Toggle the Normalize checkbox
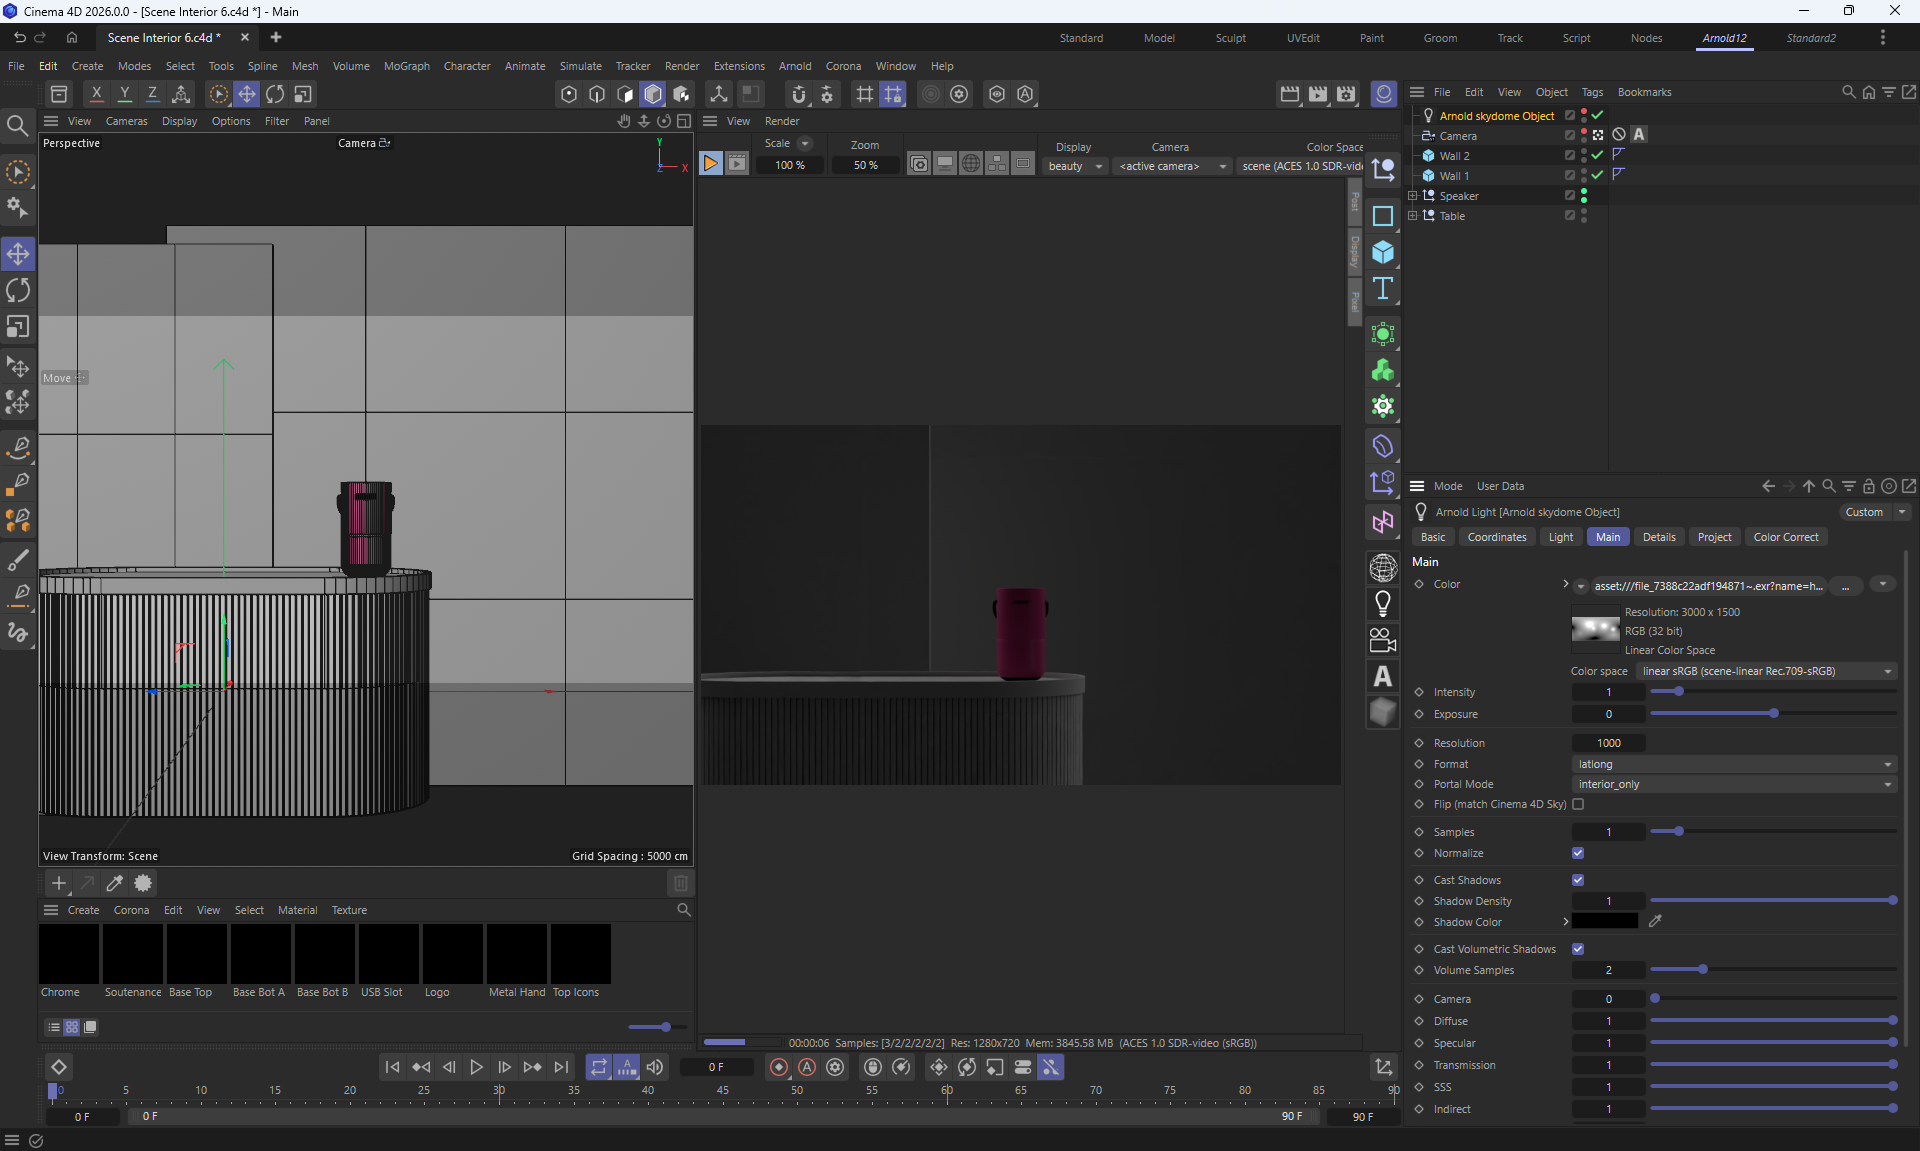 click(1578, 853)
